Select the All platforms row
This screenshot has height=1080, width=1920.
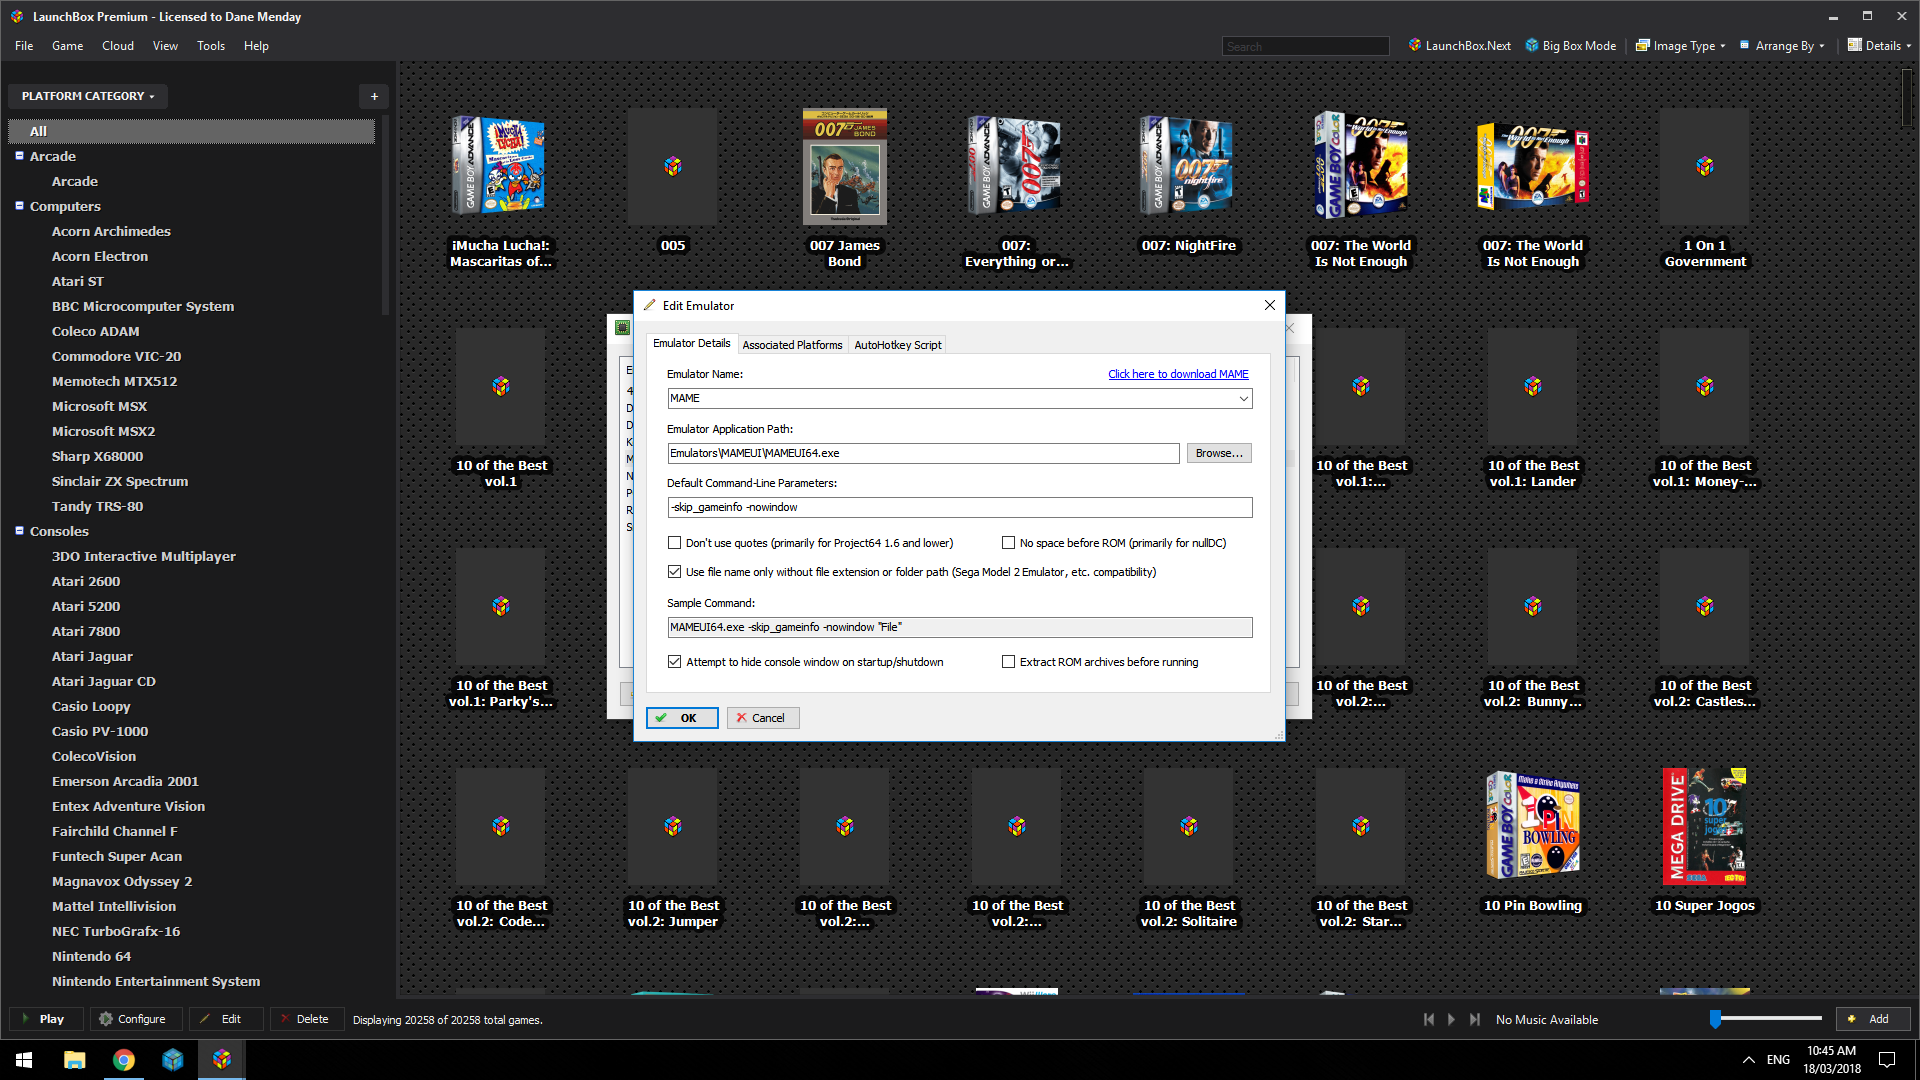pos(191,131)
